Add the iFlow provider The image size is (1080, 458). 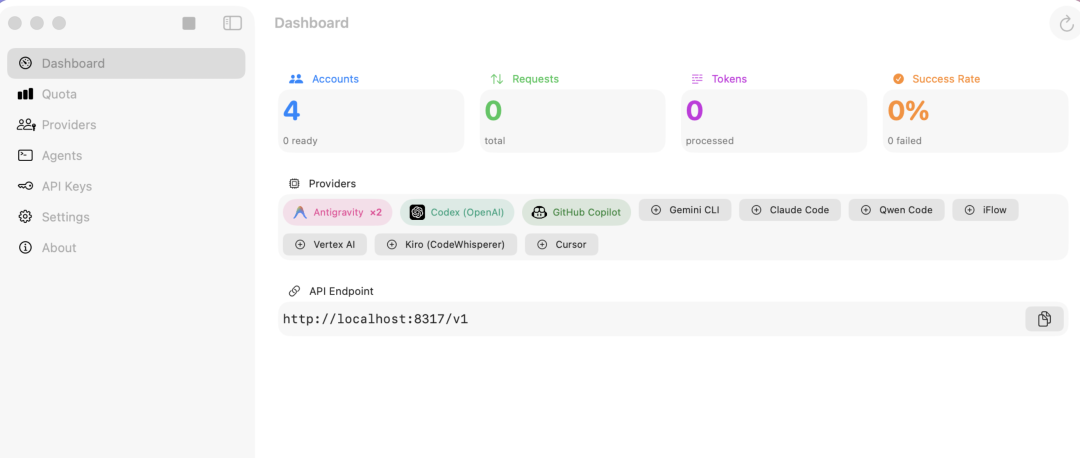tap(986, 210)
